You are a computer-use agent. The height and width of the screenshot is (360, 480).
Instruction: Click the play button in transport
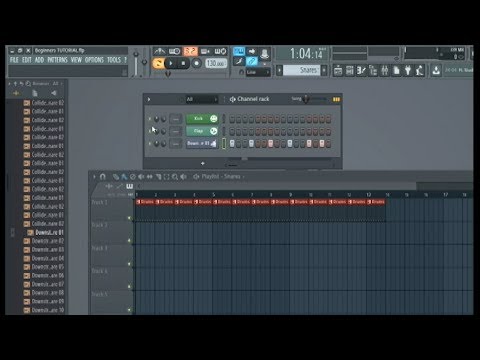click(171, 63)
